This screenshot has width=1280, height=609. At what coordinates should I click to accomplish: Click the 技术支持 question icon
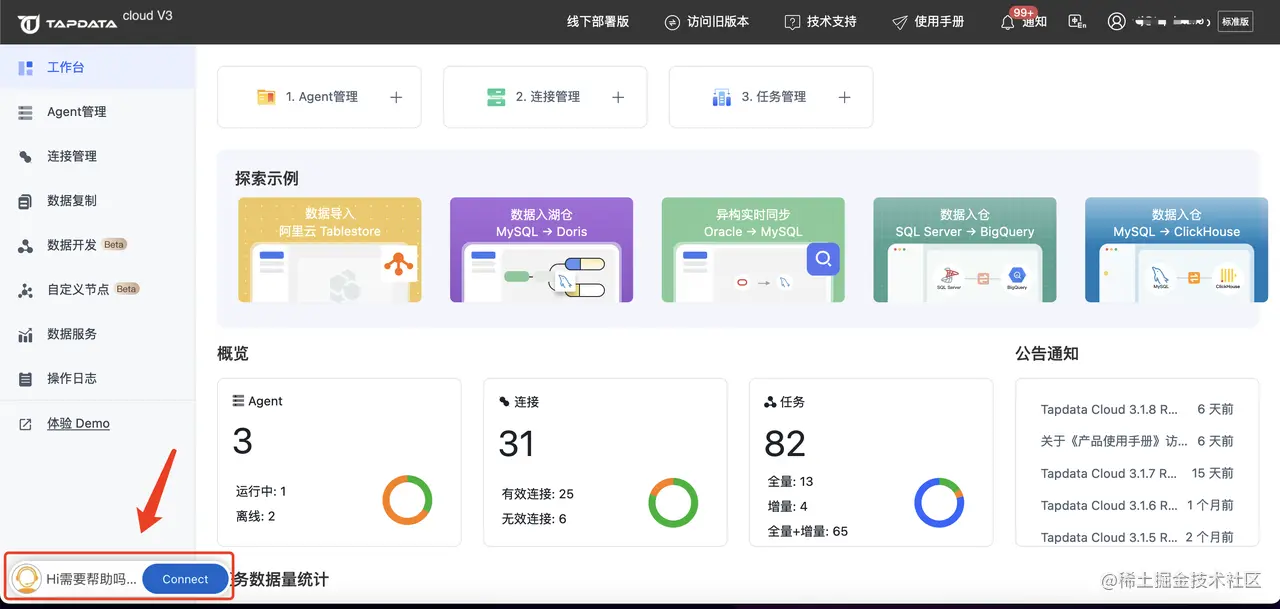[793, 22]
